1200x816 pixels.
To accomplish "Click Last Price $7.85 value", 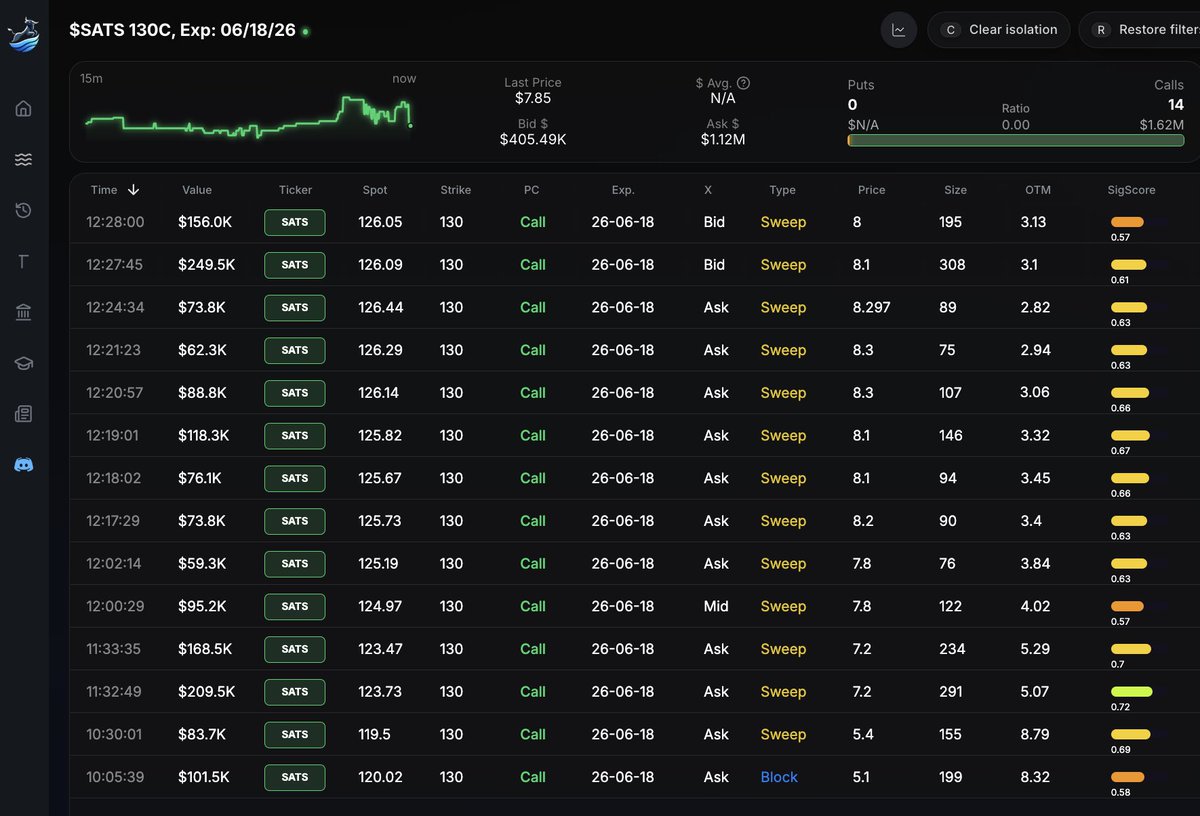I will click(x=533, y=98).
